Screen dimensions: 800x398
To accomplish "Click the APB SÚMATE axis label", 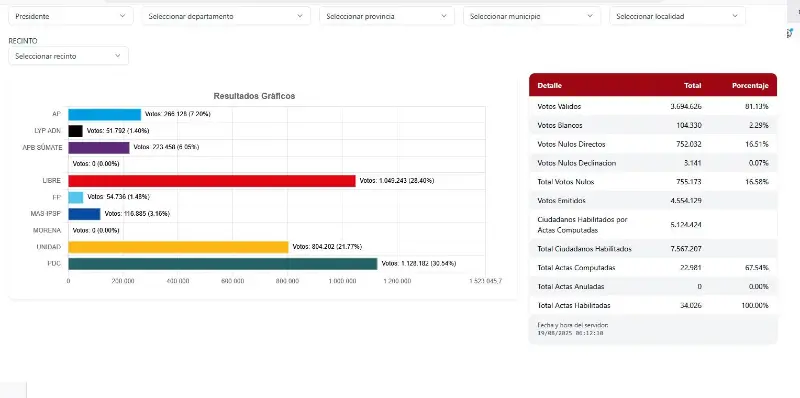I will pos(43,147).
